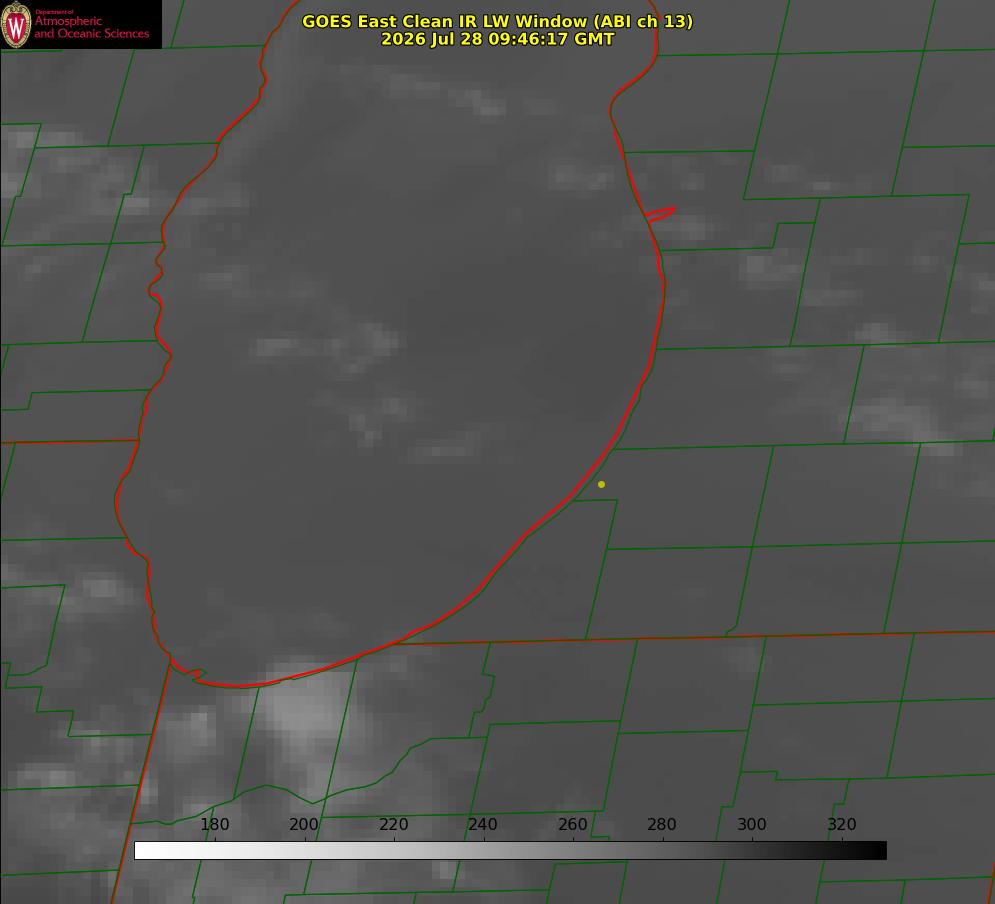The width and height of the screenshot is (995, 904).
Task: Click the 220 tick label on the colorbar
Action: [393, 824]
